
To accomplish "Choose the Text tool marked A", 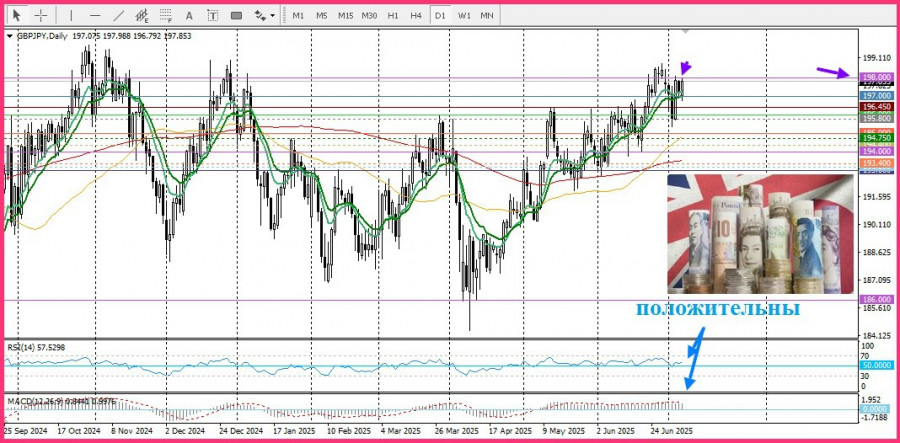I will (x=189, y=15).
